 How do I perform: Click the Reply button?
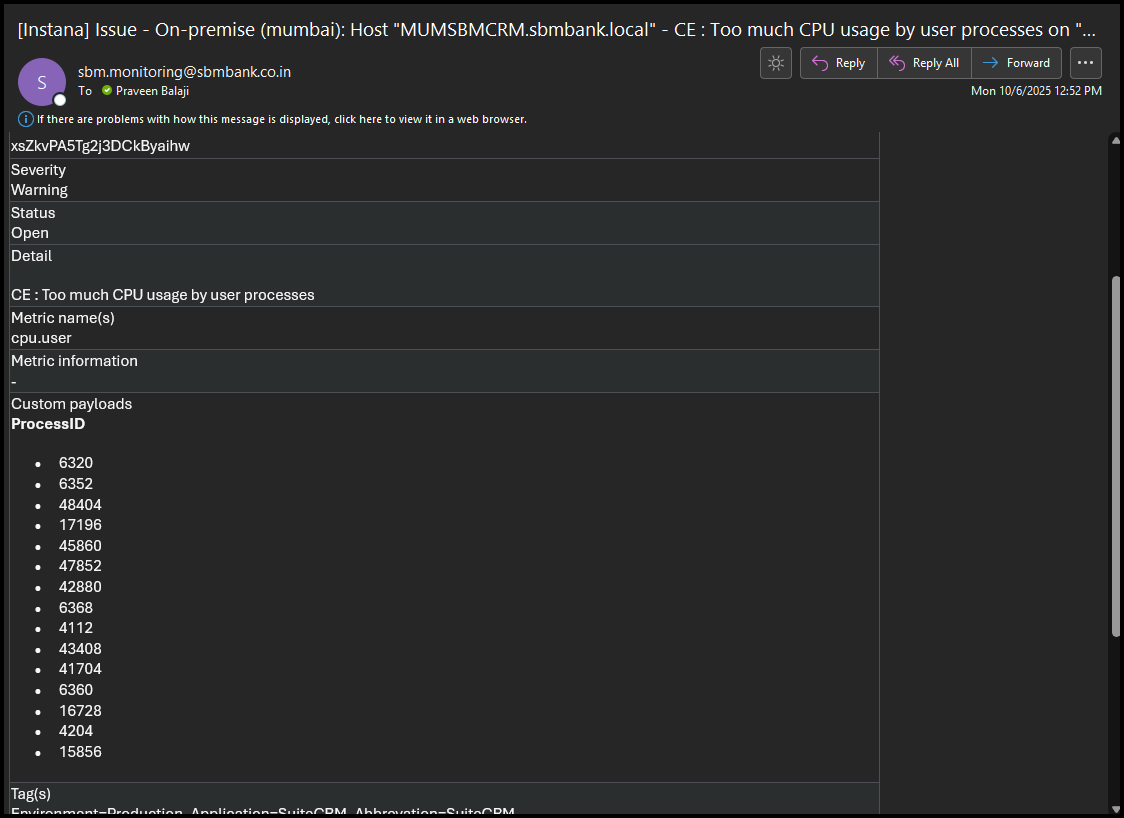(838, 63)
